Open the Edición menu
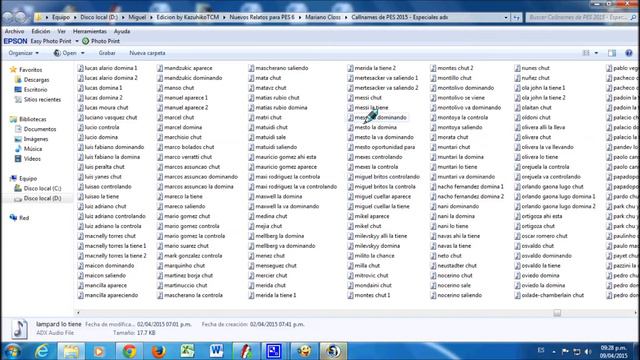Image resolution: width=640 pixels, height=360 pixels. tap(41, 31)
